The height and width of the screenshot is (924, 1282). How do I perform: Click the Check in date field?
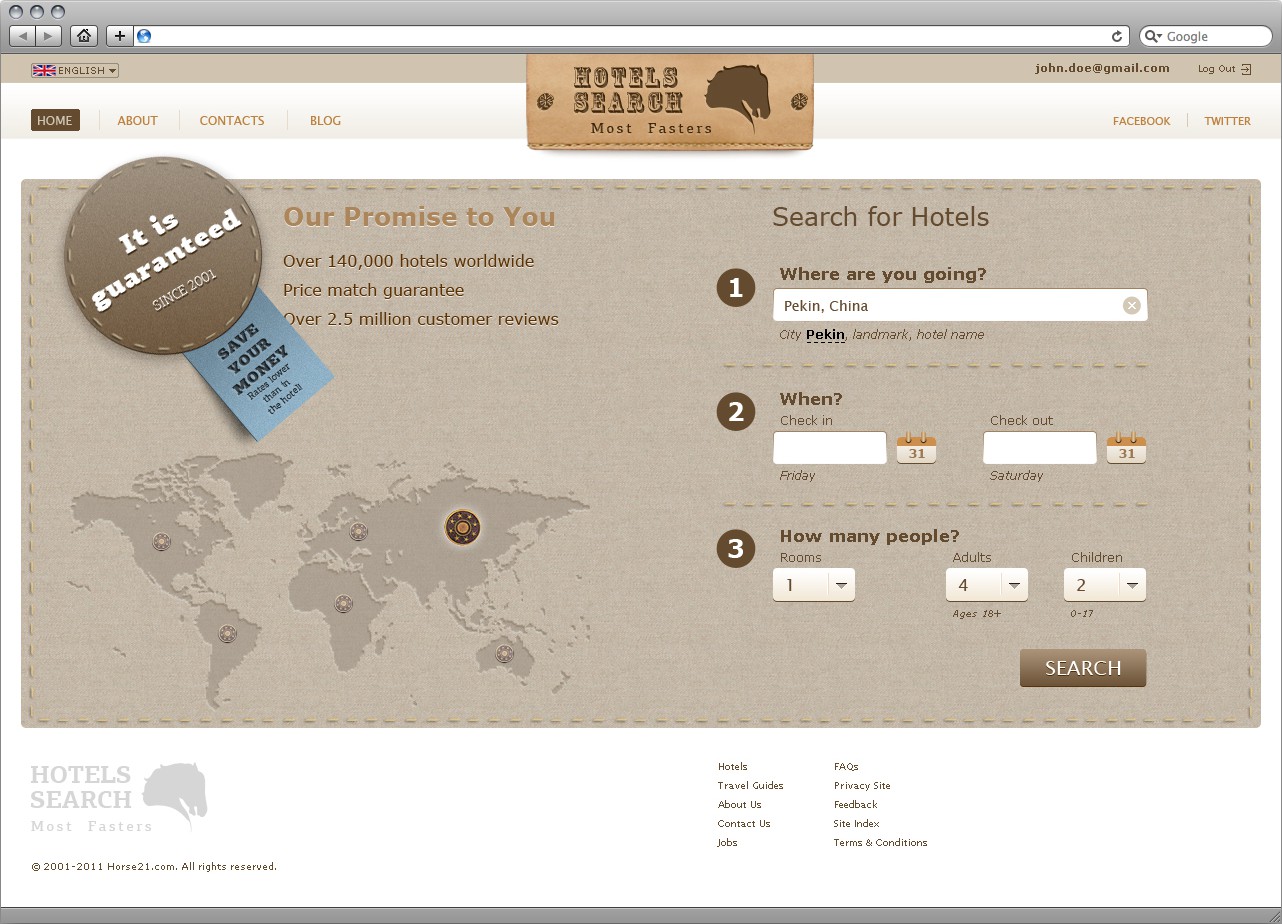830,448
